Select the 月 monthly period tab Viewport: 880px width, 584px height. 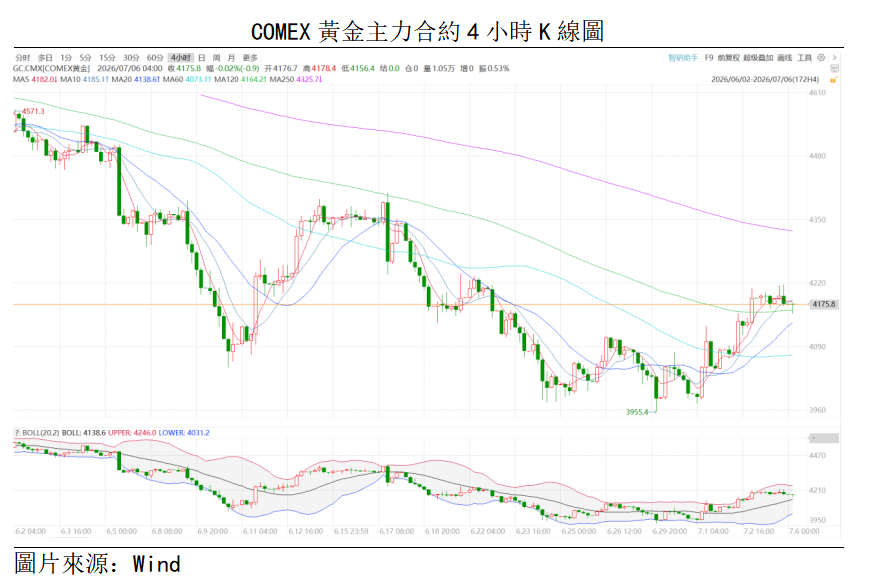(x=231, y=58)
